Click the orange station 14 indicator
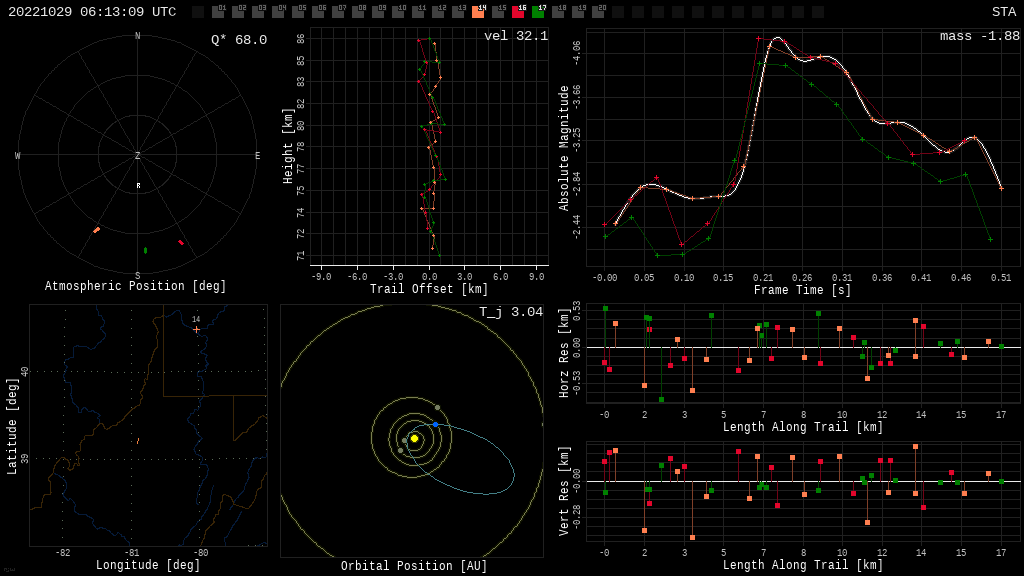Viewport: 1024px width, 576px height. pos(479,11)
